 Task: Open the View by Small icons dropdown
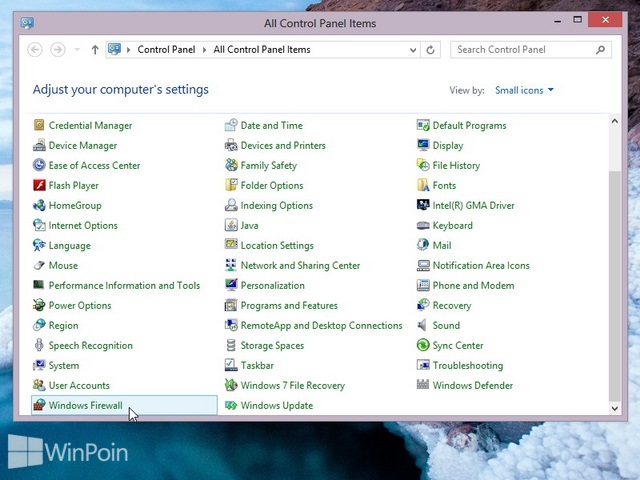click(524, 90)
